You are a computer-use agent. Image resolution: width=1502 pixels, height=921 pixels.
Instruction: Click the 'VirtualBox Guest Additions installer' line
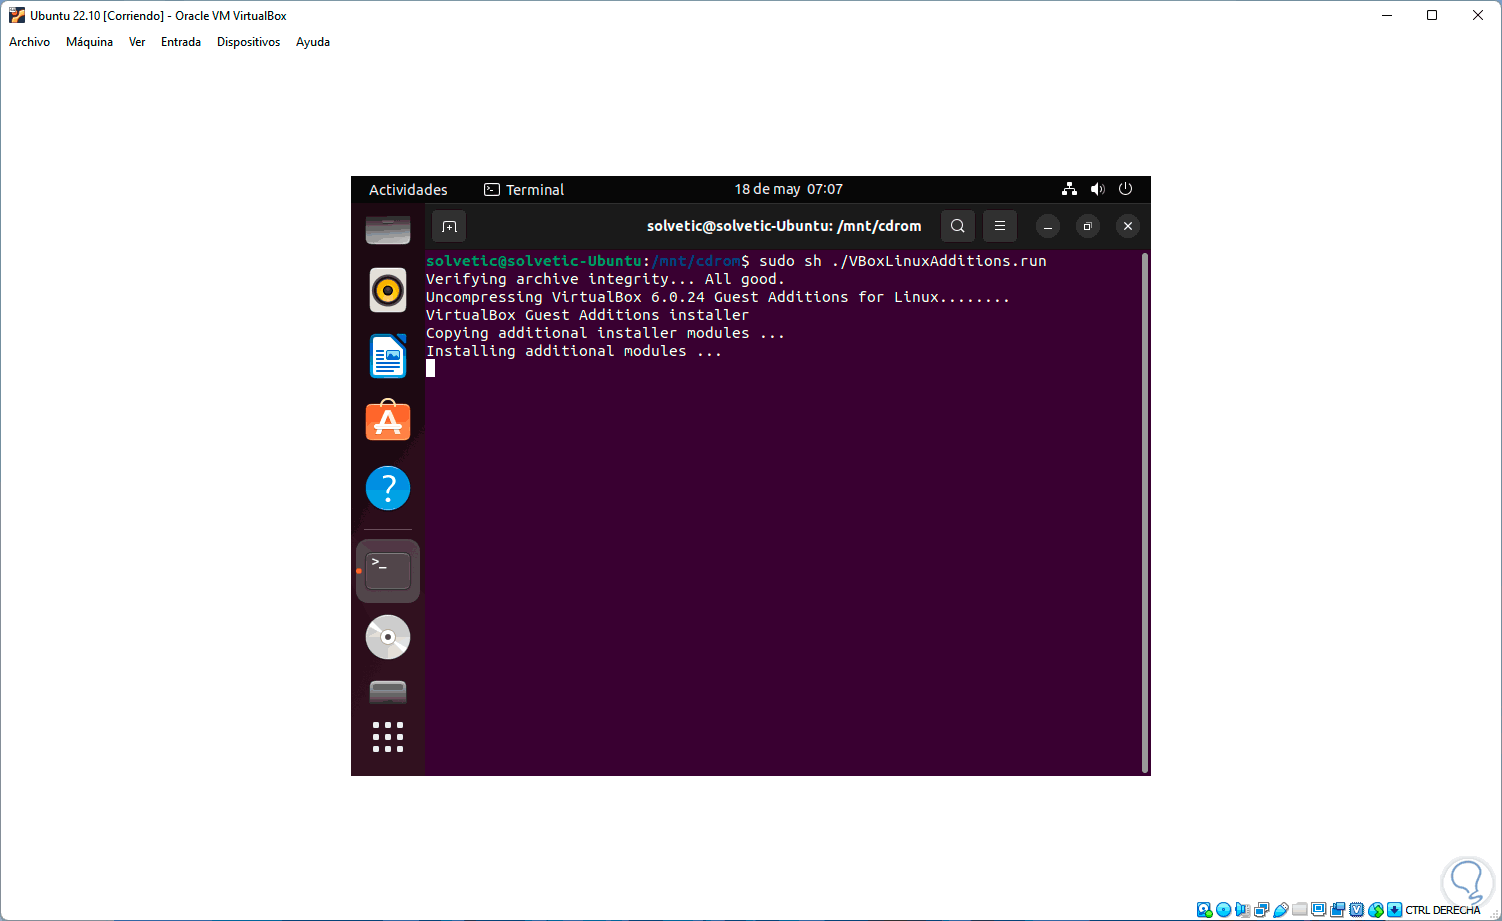[587, 315]
